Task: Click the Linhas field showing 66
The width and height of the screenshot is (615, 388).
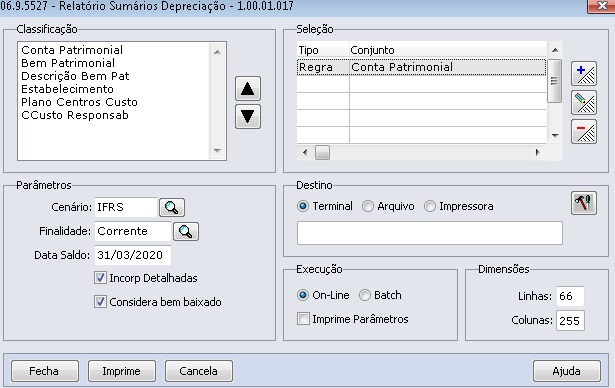Action: pos(570,296)
